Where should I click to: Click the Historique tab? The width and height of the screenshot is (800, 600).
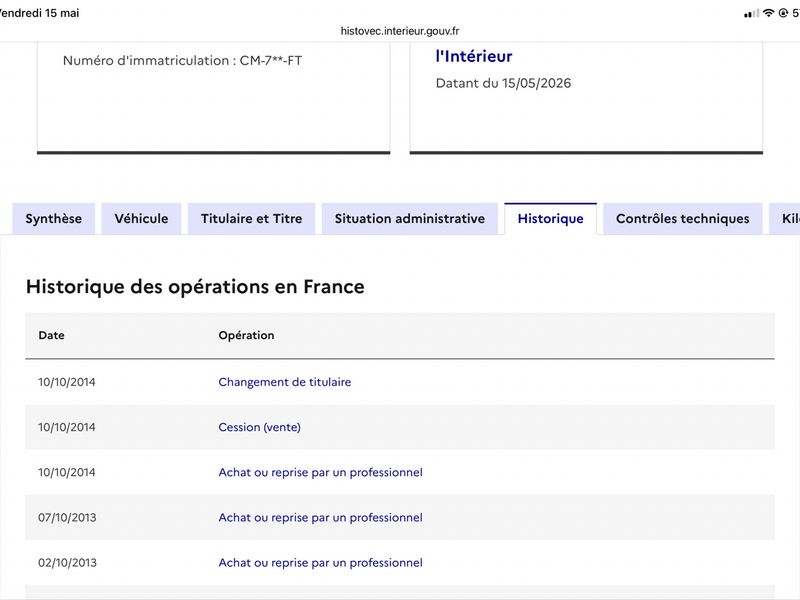pyautogui.click(x=551, y=218)
